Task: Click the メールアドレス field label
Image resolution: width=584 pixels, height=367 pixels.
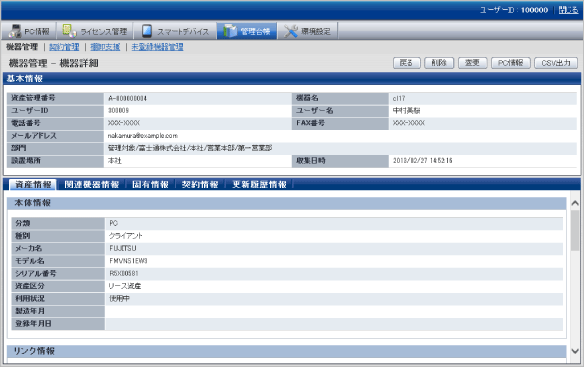Action: pyautogui.click(x=34, y=136)
